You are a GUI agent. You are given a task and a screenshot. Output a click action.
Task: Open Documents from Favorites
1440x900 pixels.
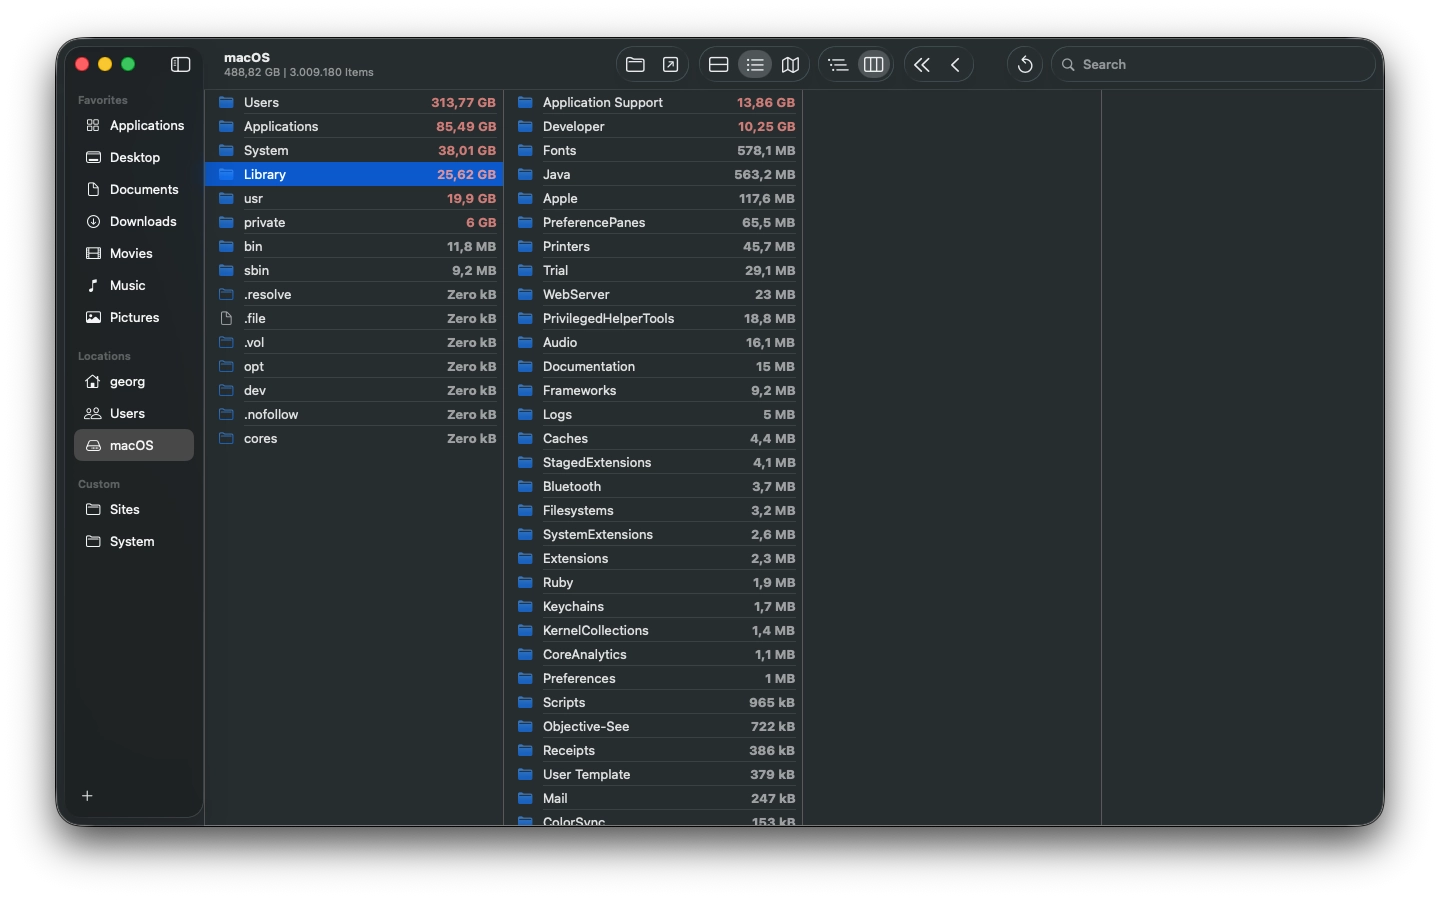pyautogui.click(x=134, y=189)
